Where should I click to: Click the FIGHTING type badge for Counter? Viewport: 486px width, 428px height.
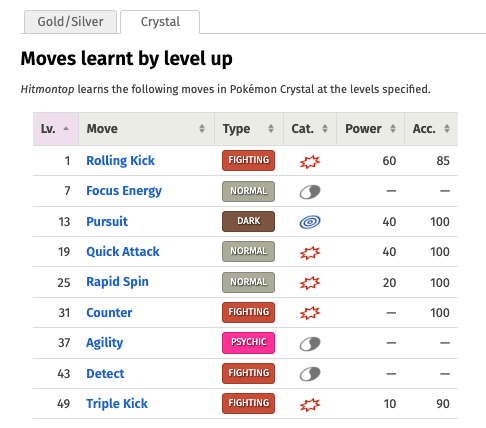pos(249,312)
